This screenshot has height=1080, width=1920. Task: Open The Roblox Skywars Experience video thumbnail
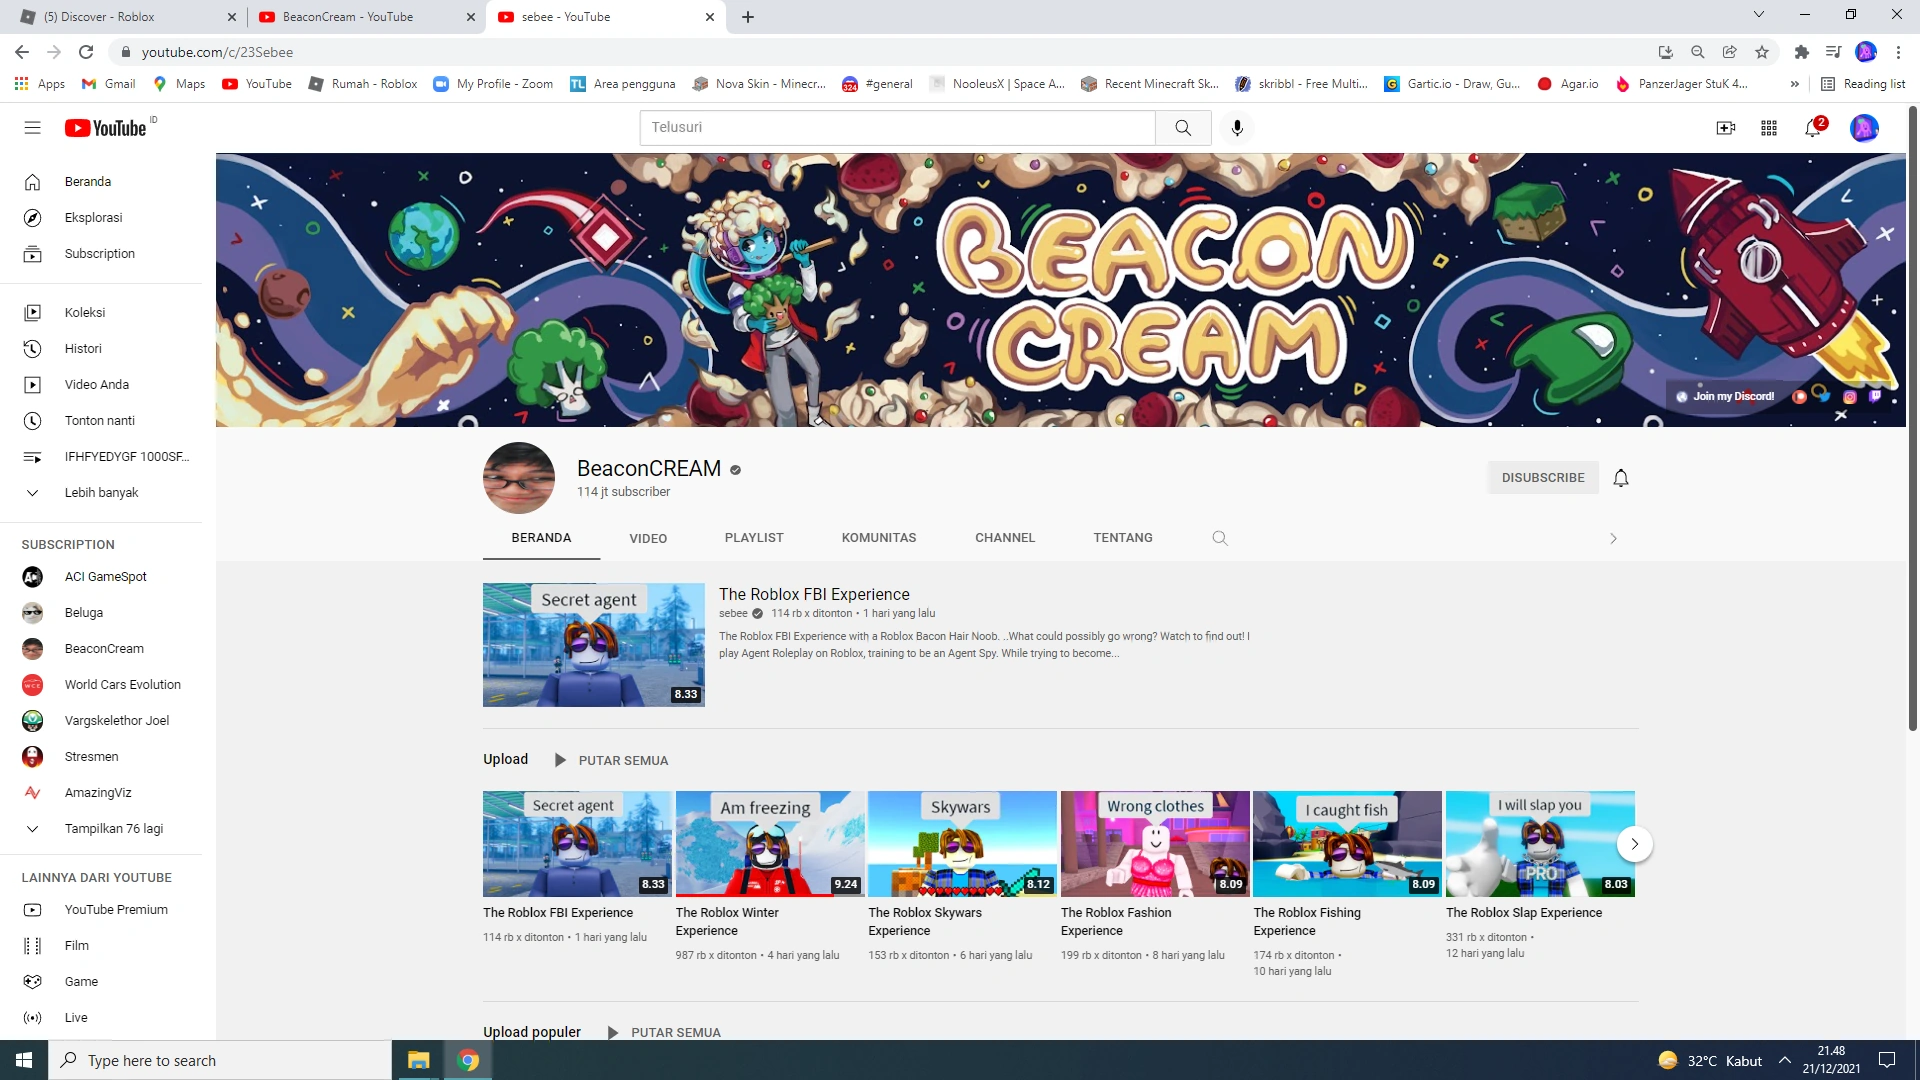tap(961, 844)
